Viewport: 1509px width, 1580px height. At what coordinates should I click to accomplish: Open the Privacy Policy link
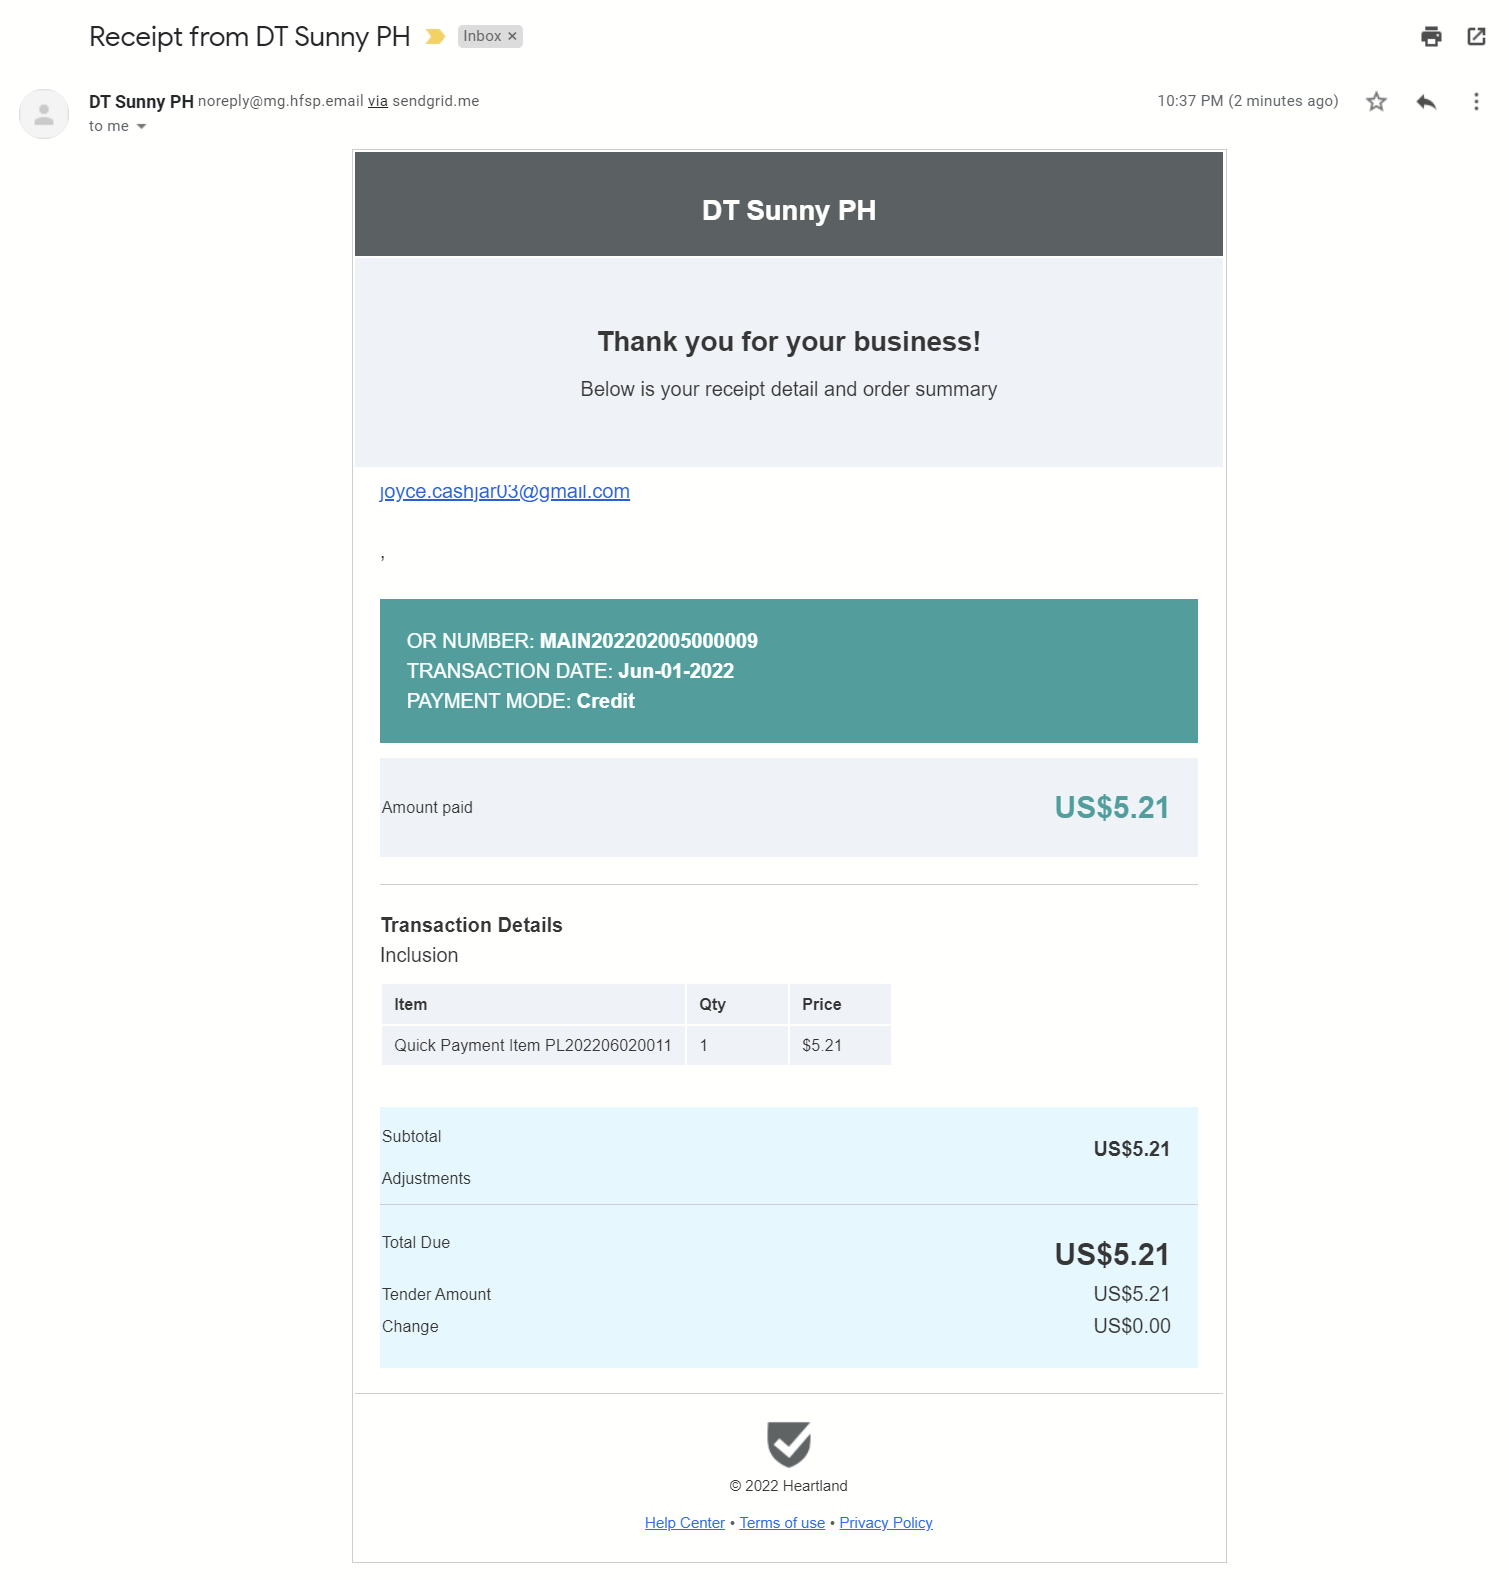point(886,1523)
